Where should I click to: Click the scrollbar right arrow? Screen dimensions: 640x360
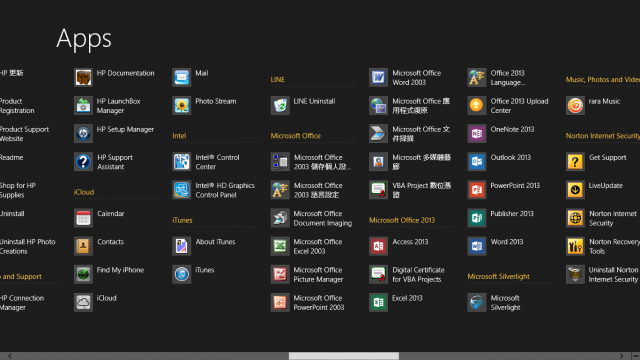(x=621, y=356)
